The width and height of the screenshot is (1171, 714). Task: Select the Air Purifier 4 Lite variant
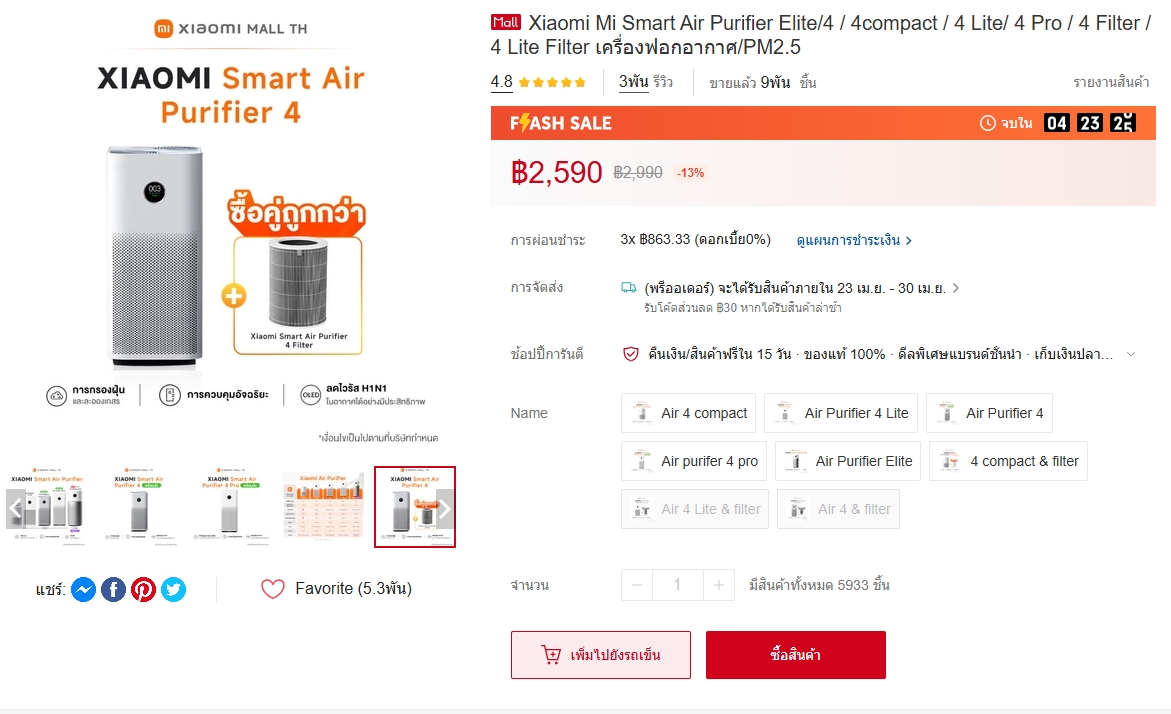[841, 413]
